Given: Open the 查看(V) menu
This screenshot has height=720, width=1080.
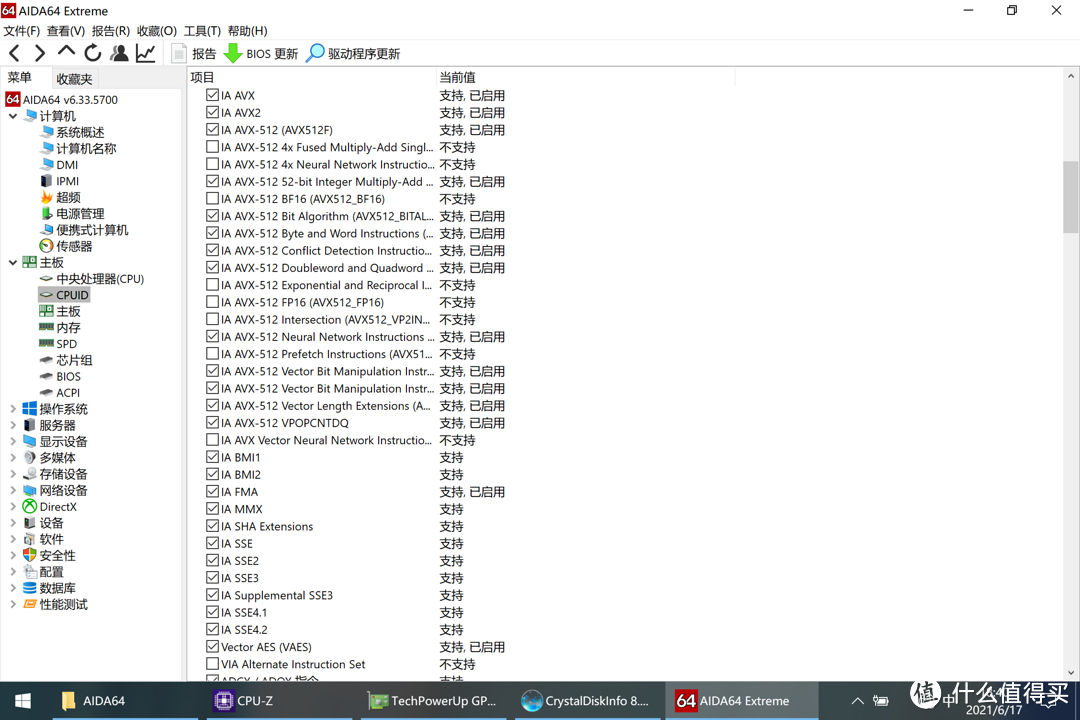Looking at the screenshot, I should click(x=65, y=31).
